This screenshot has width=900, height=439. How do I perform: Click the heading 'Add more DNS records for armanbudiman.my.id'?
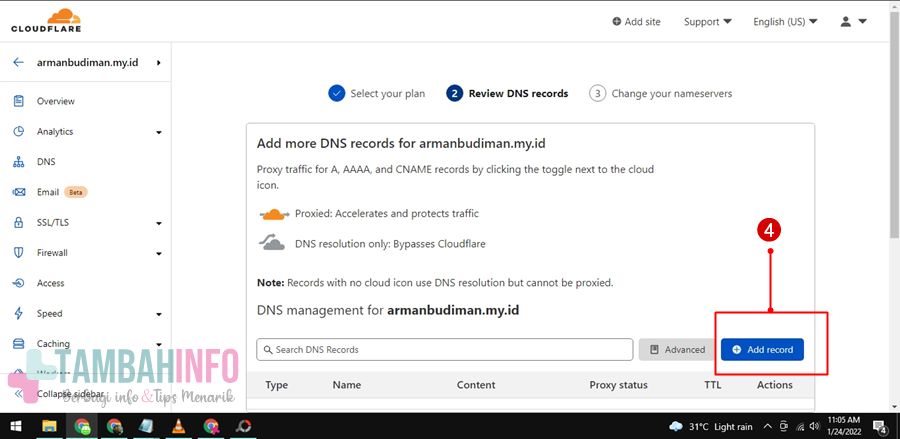click(401, 143)
